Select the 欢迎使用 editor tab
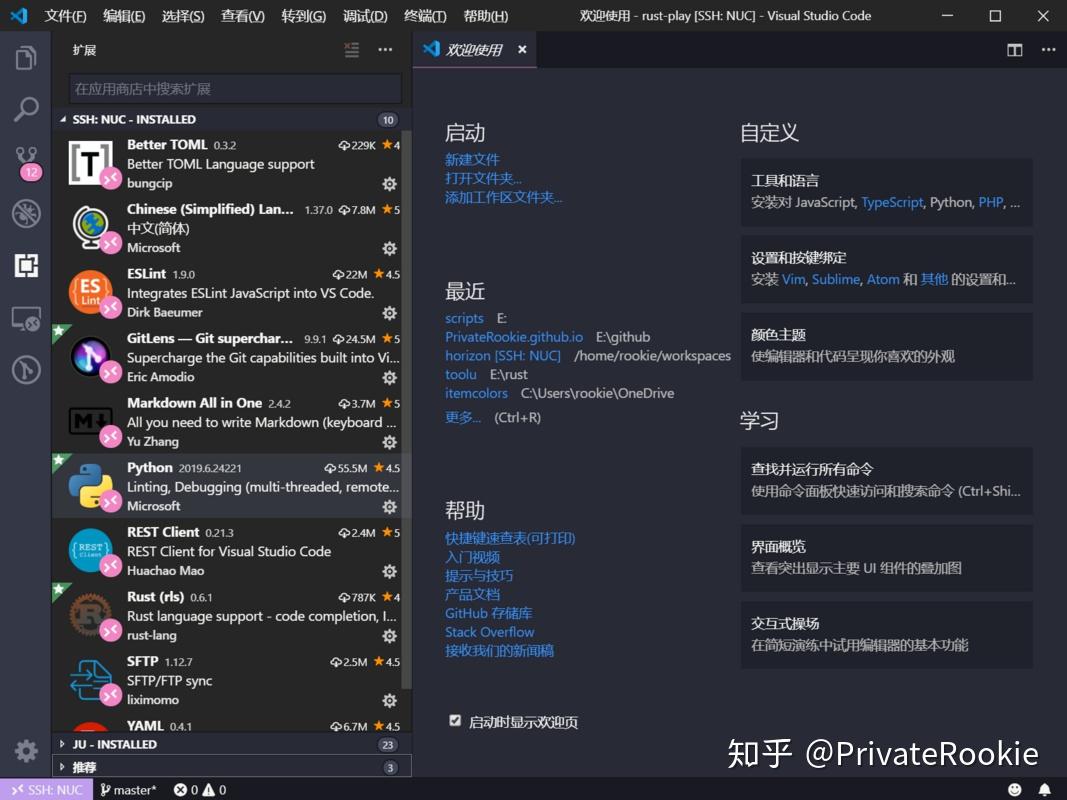Viewport: 1067px width, 800px height. (474, 50)
